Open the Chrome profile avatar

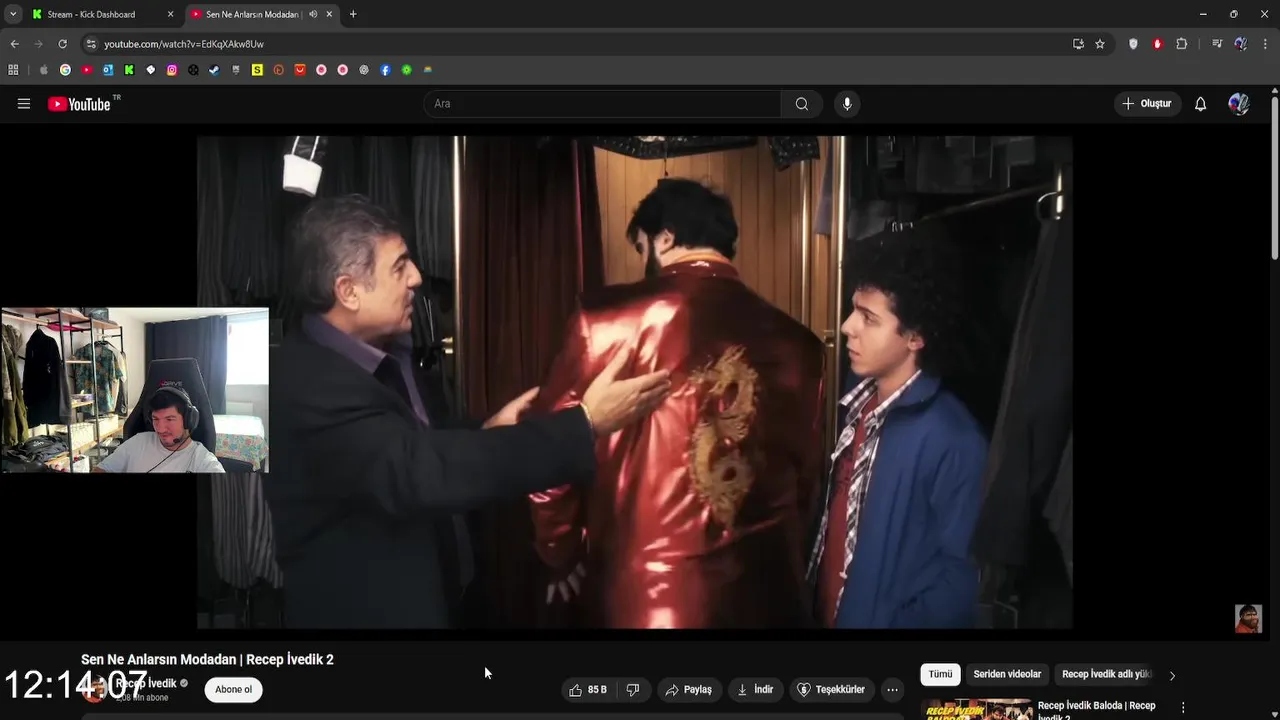pos(1240,44)
